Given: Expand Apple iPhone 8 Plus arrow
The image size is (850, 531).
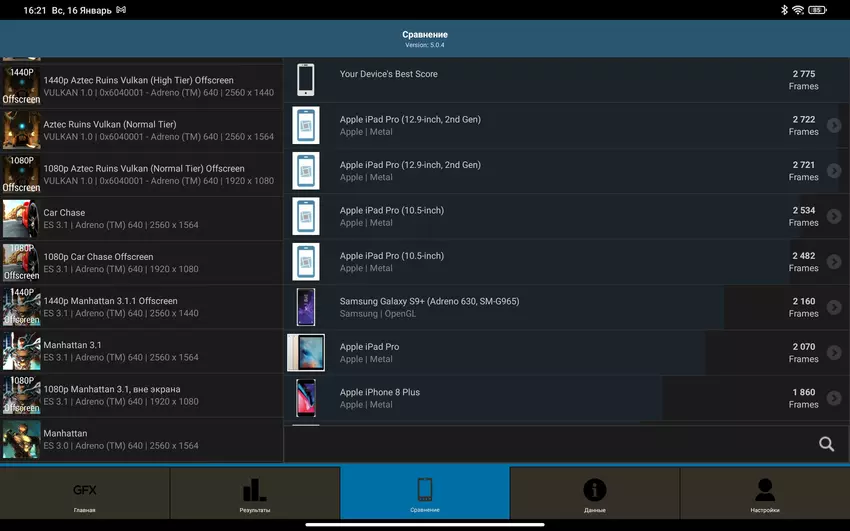Looking at the screenshot, I should pos(833,399).
